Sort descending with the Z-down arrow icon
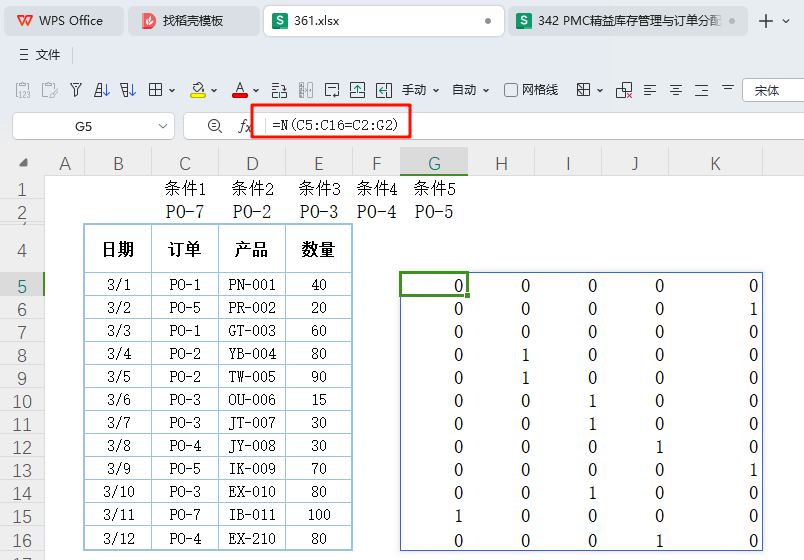The width and height of the screenshot is (804, 560). [128, 90]
